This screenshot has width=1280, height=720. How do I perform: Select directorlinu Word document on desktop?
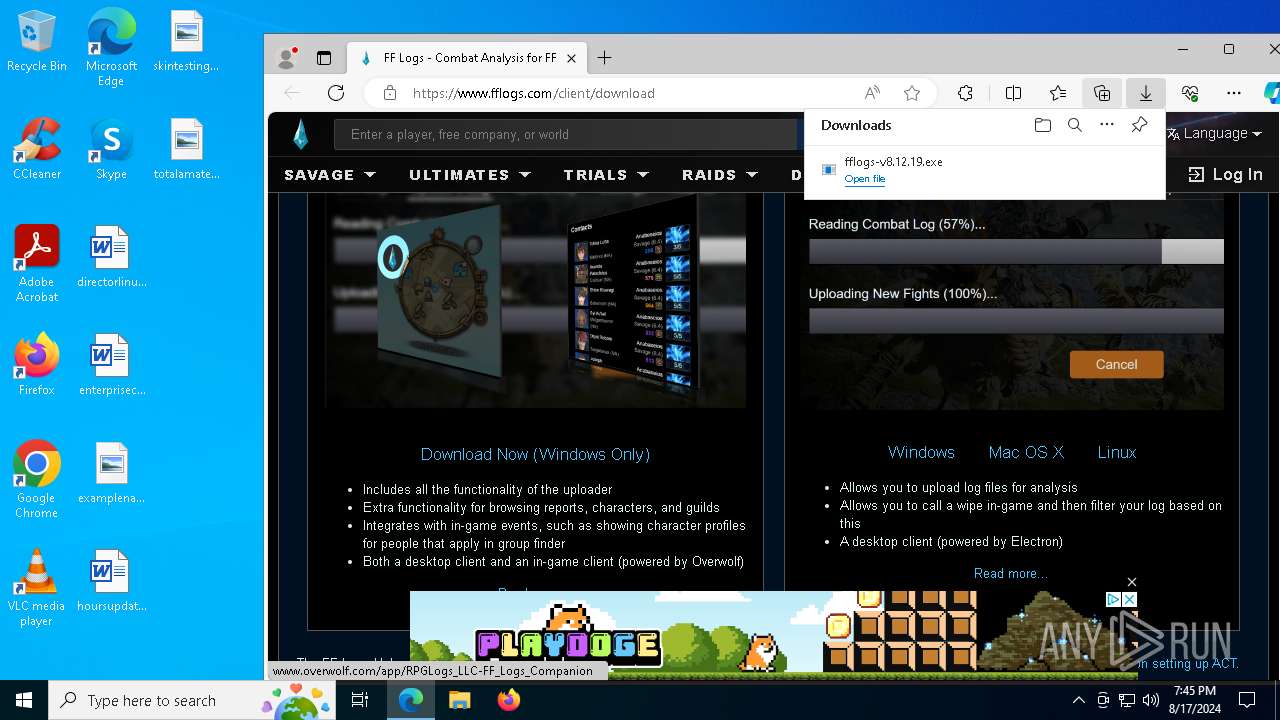111,257
